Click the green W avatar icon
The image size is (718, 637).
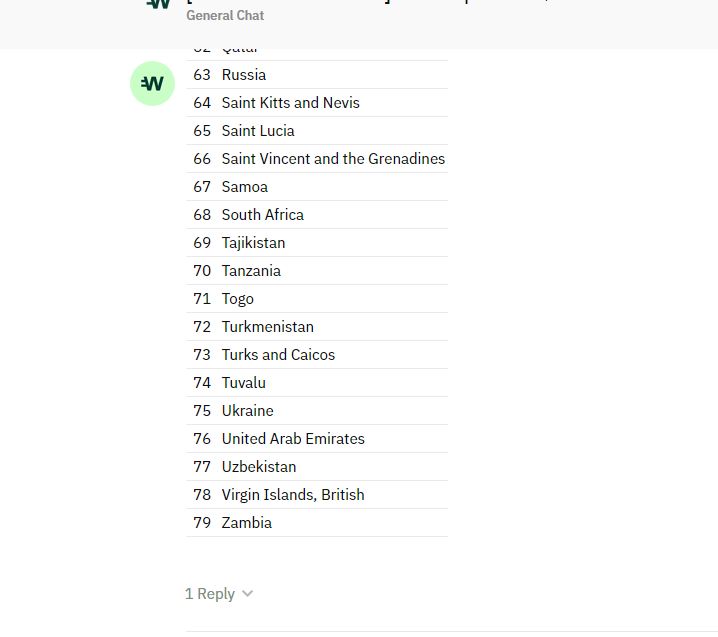point(152,83)
